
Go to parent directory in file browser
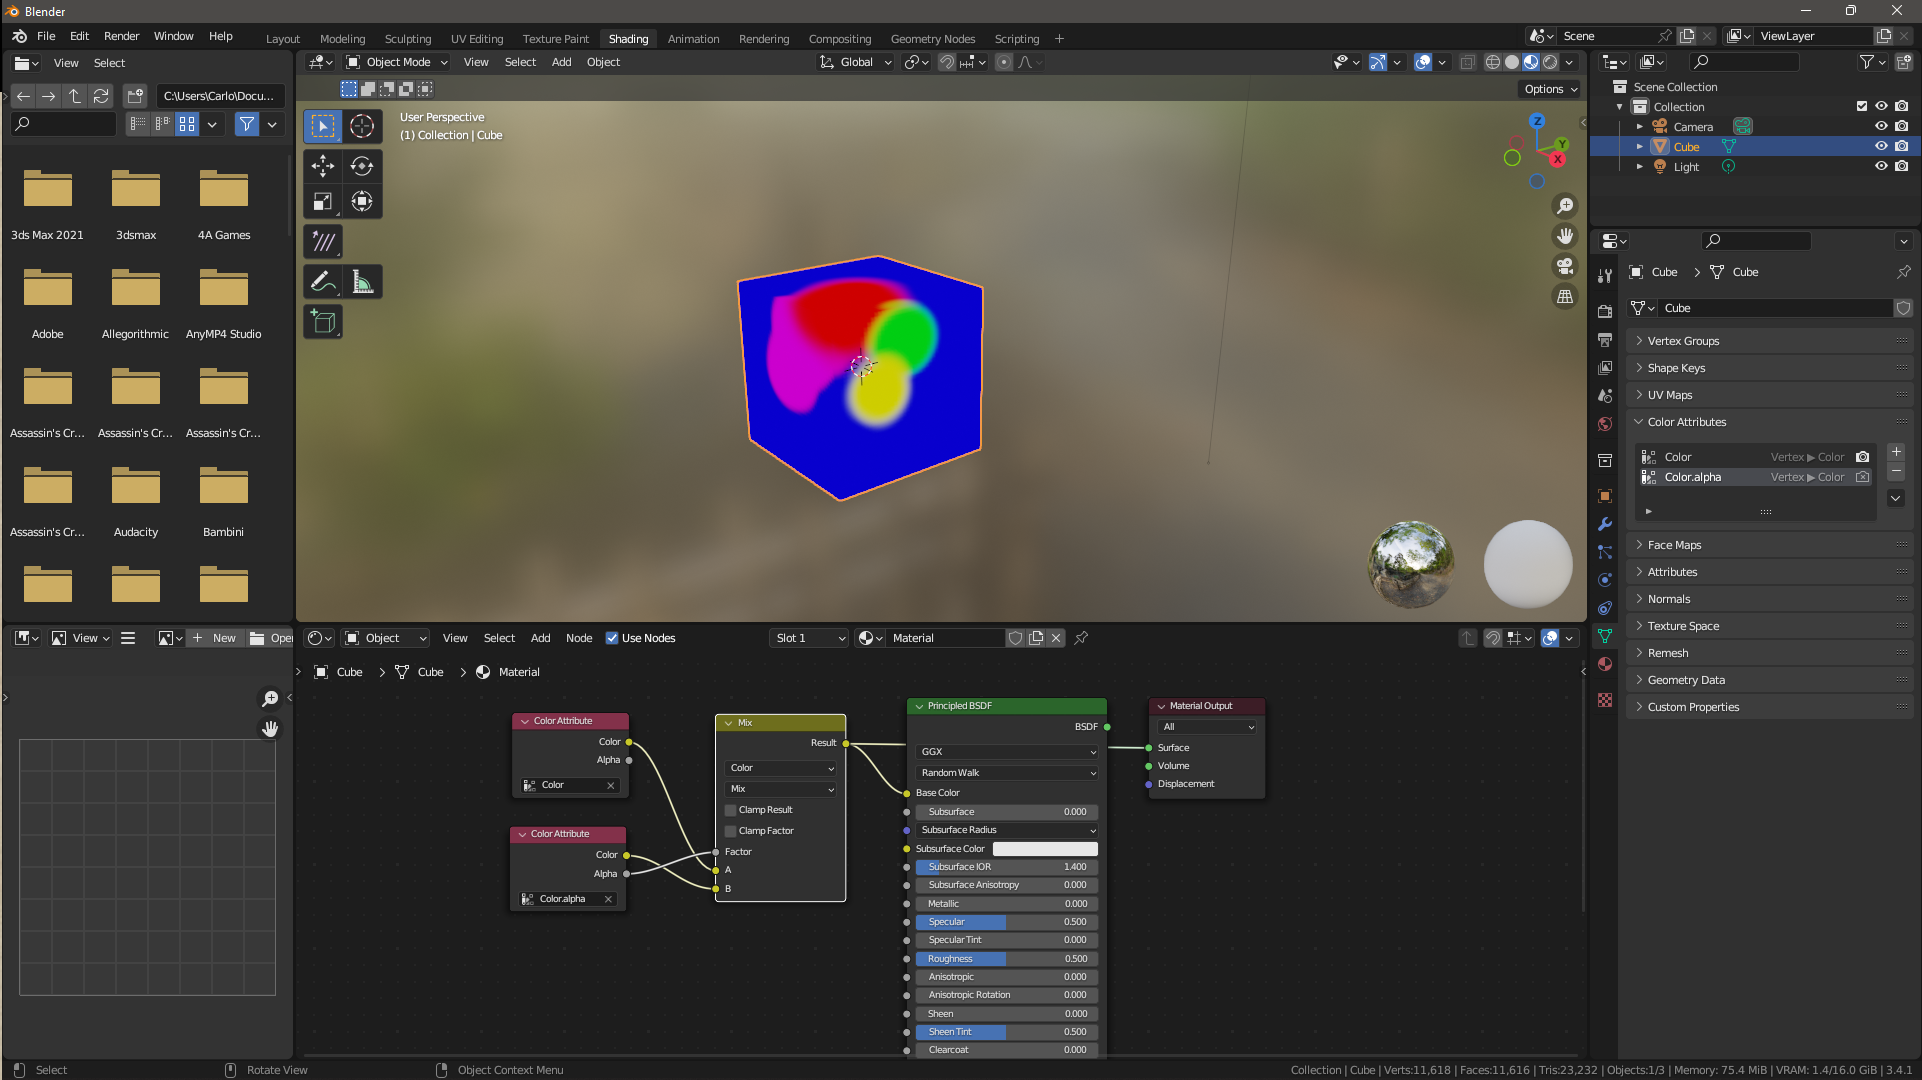pyautogui.click(x=75, y=96)
